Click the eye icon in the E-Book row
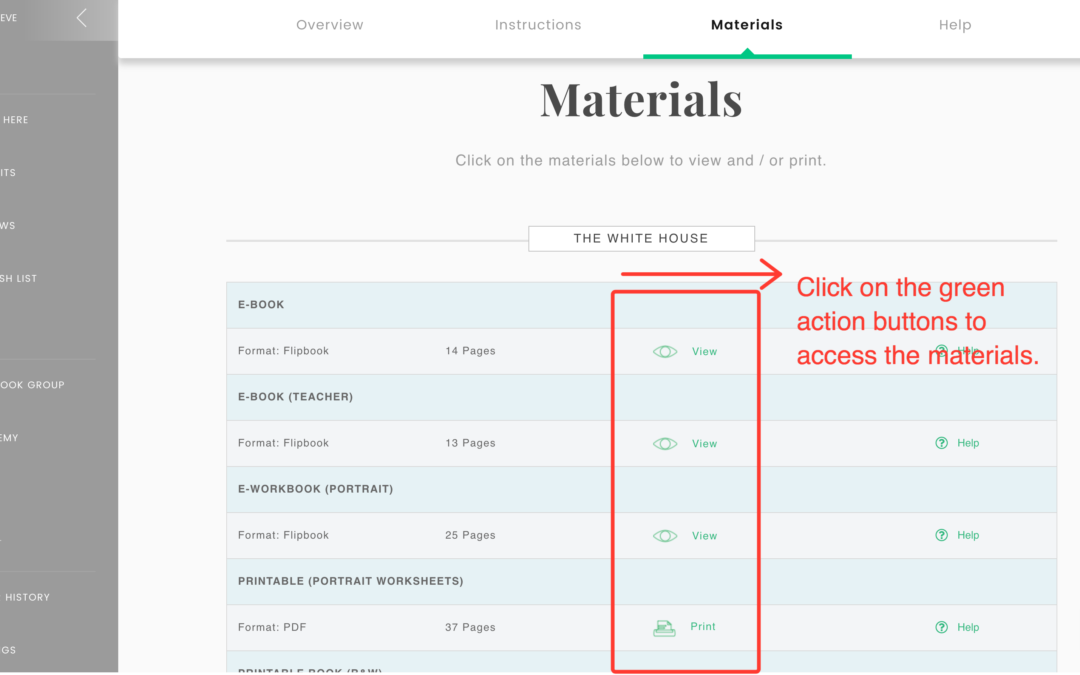The height and width of the screenshot is (675, 1080). (x=665, y=352)
